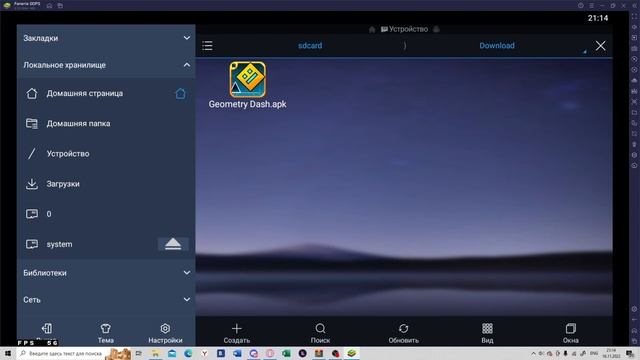
Task: Open Домашняя папка entry
Action: [106, 124]
